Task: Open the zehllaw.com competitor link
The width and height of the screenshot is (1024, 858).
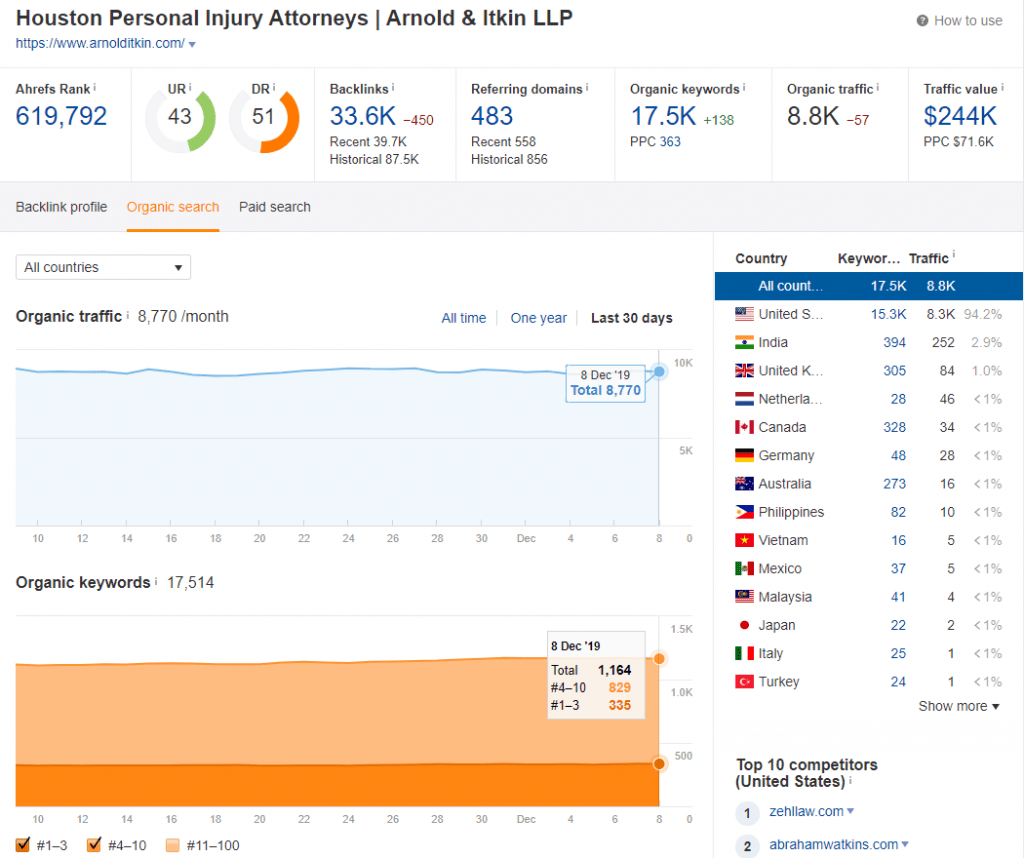Action: coord(807,811)
